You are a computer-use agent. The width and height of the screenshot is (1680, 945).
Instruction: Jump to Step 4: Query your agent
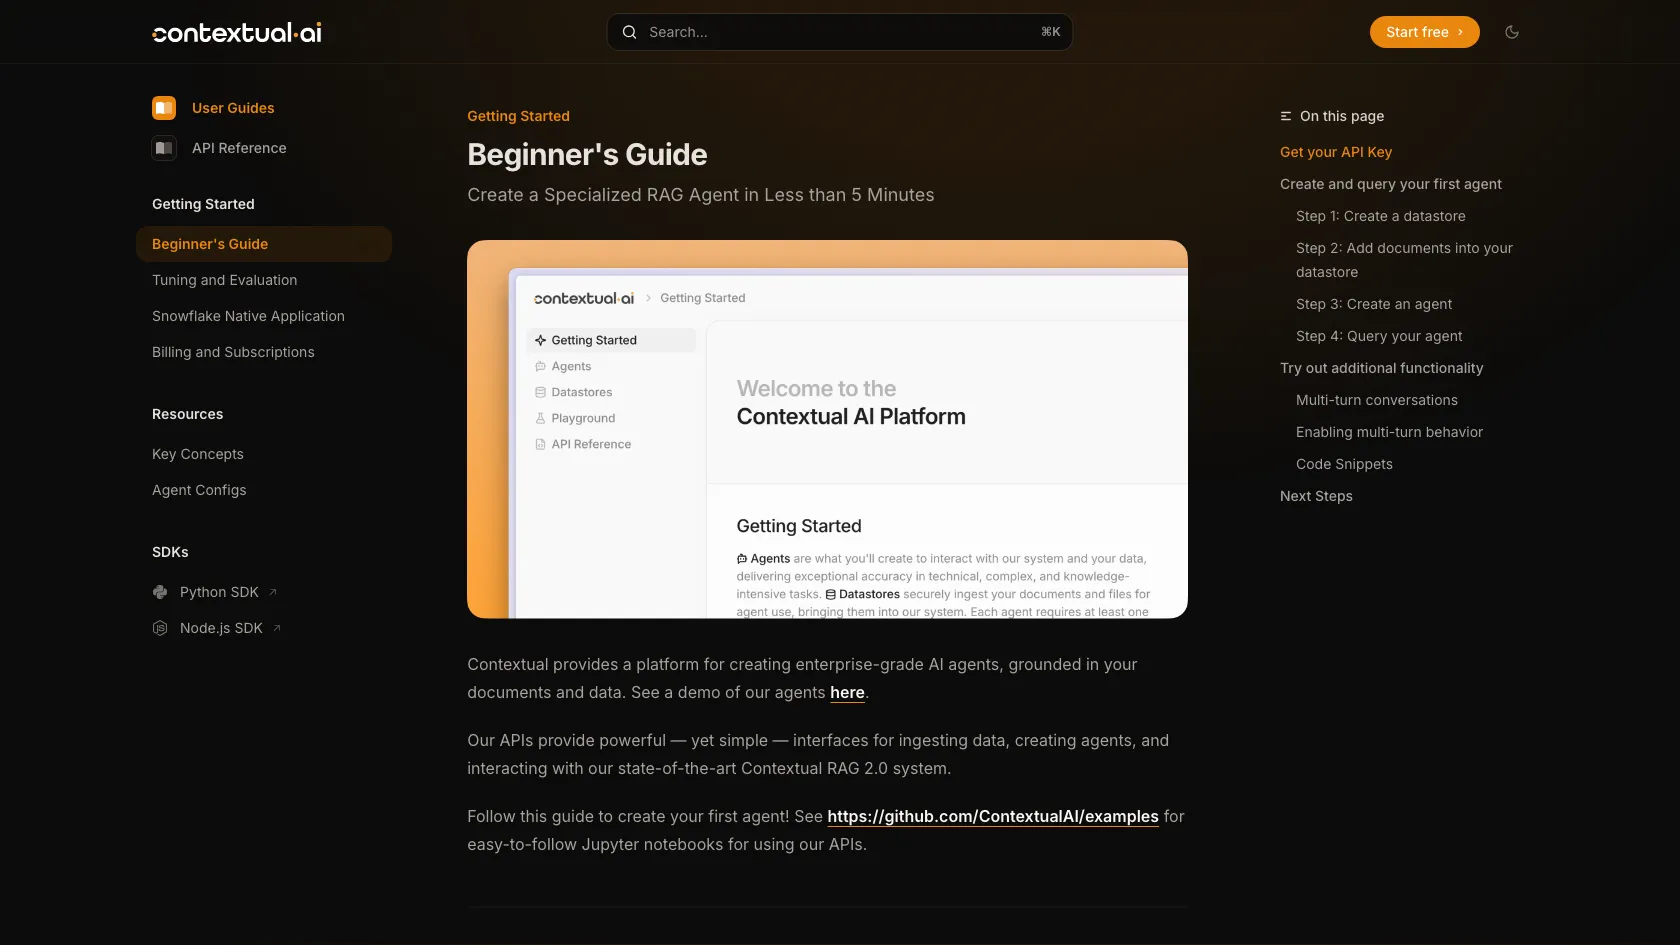(x=1379, y=336)
